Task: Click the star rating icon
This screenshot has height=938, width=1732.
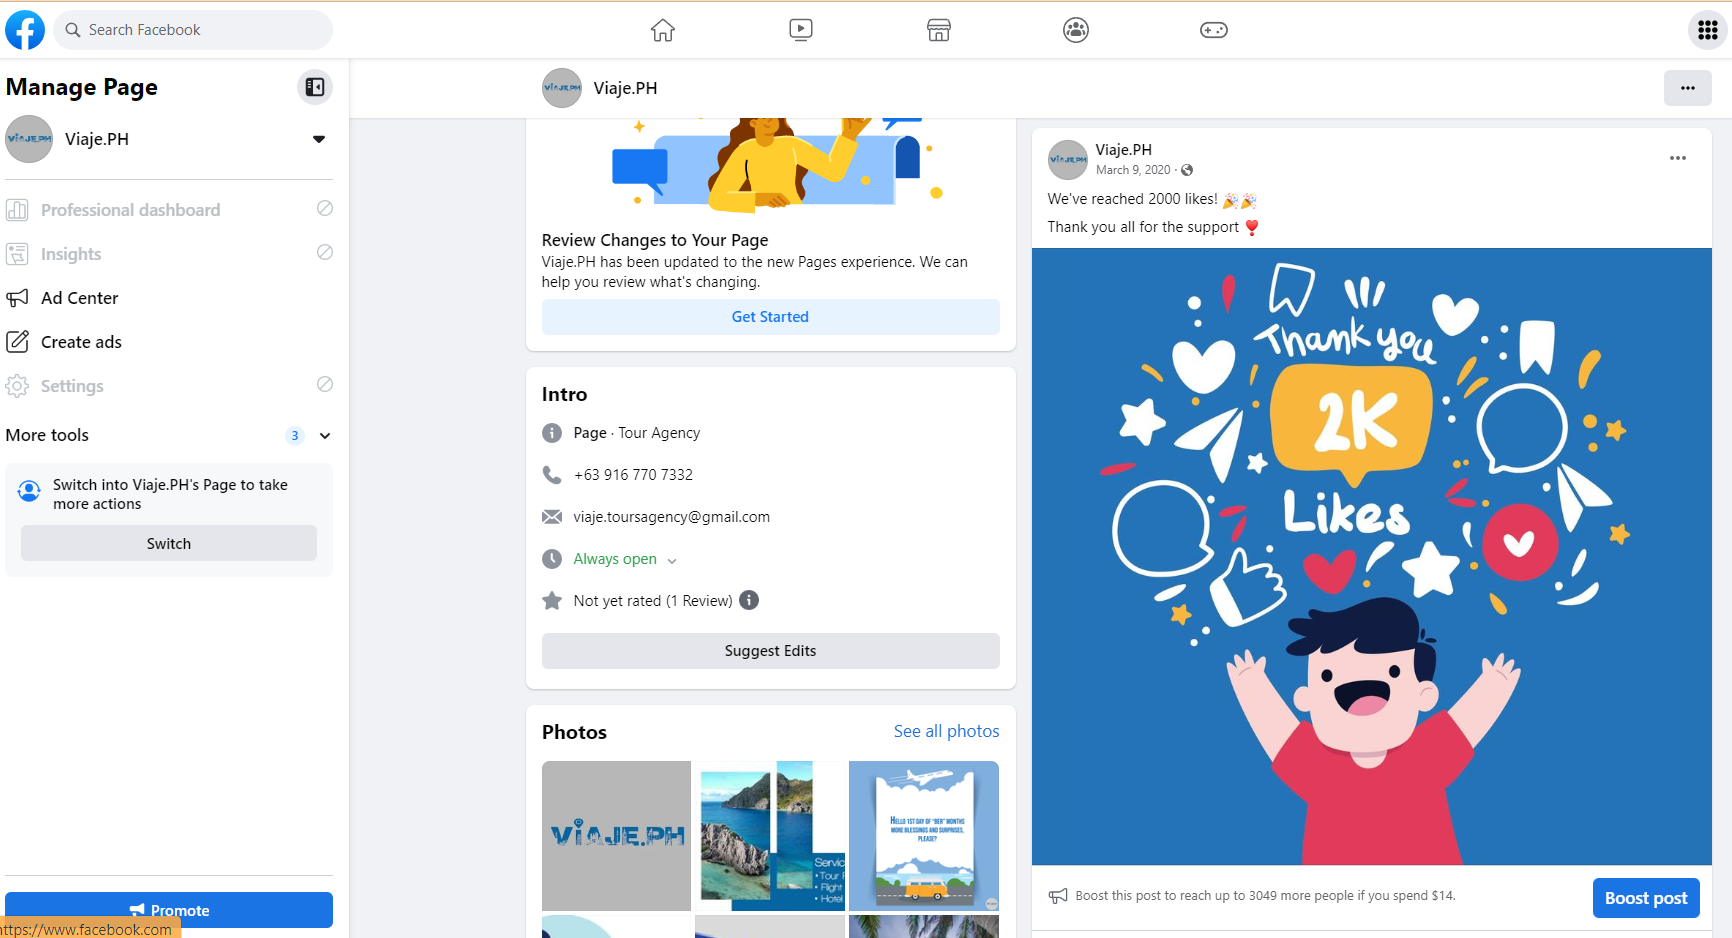Action: pos(552,601)
